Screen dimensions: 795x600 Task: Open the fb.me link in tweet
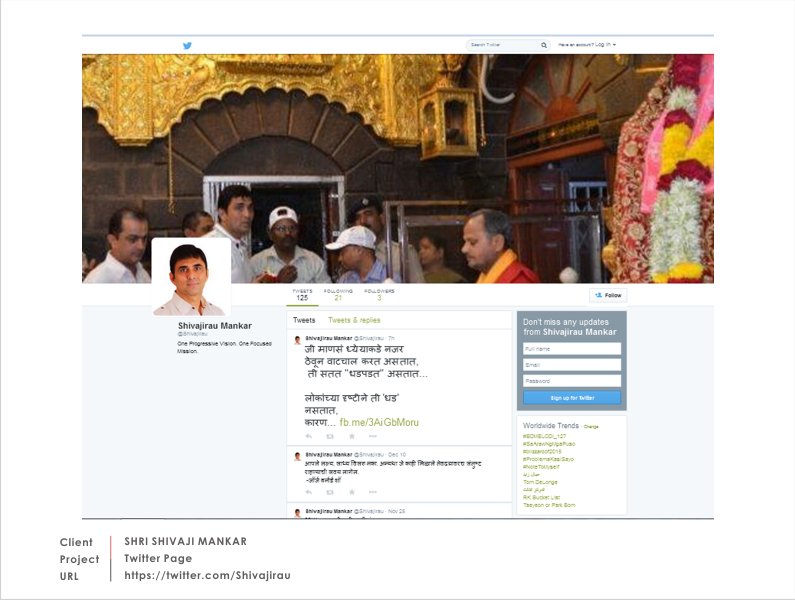(x=379, y=422)
